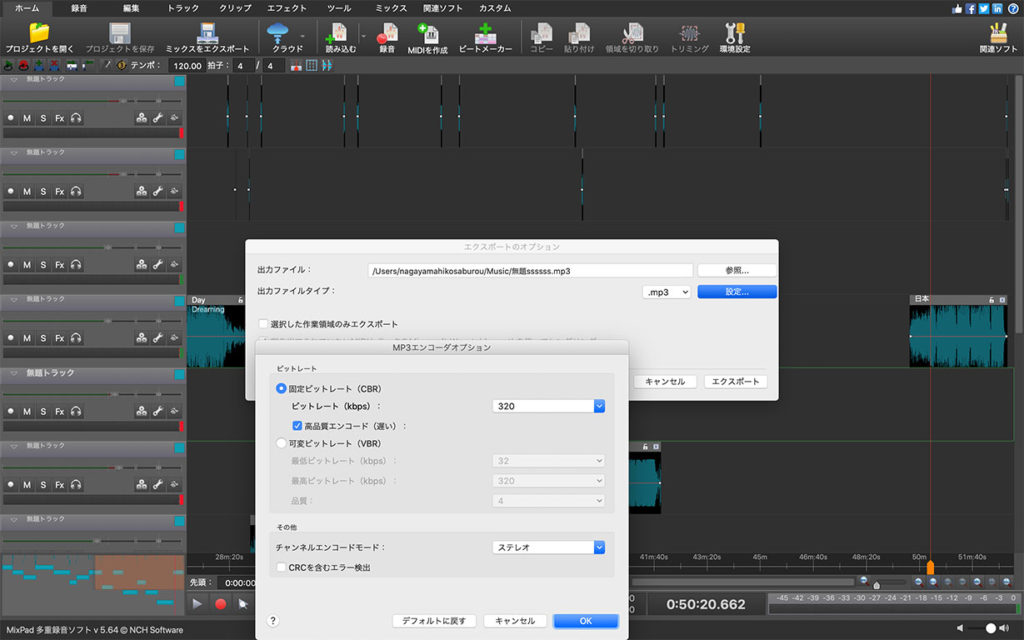Switch to the ホーム tab
Image resolution: width=1024 pixels, height=640 pixels.
[x=27, y=8]
